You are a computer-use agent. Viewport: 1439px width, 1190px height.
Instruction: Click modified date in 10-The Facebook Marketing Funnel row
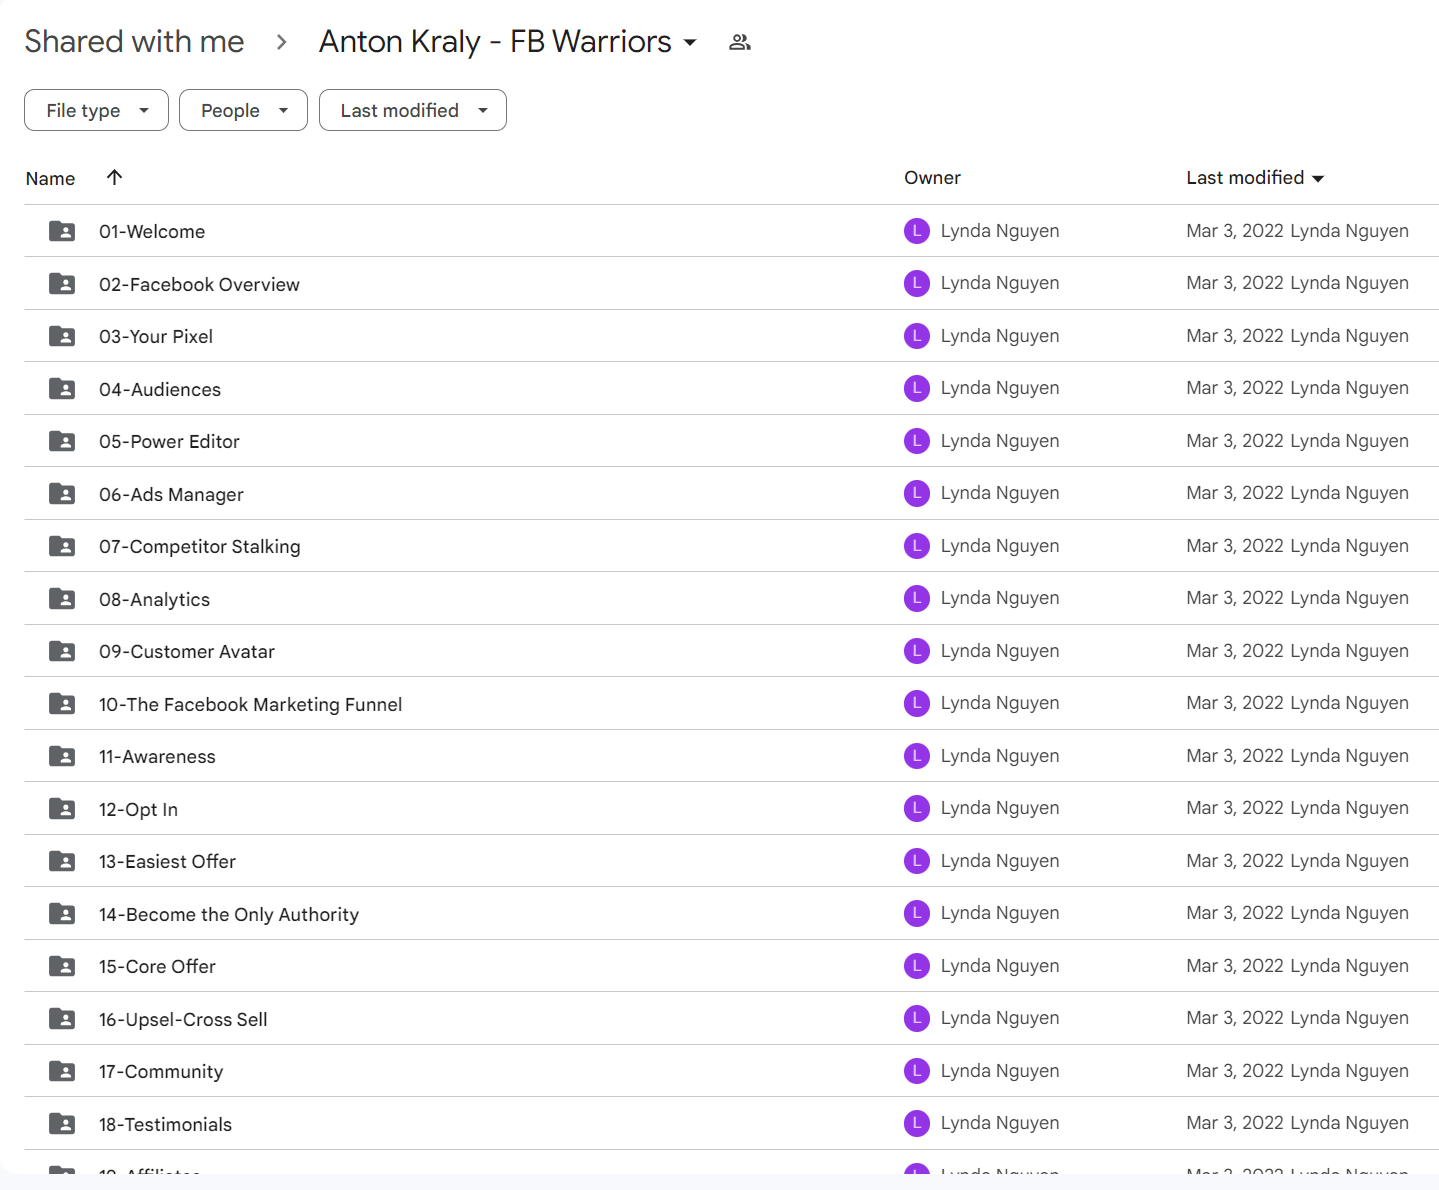point(1235,703)
